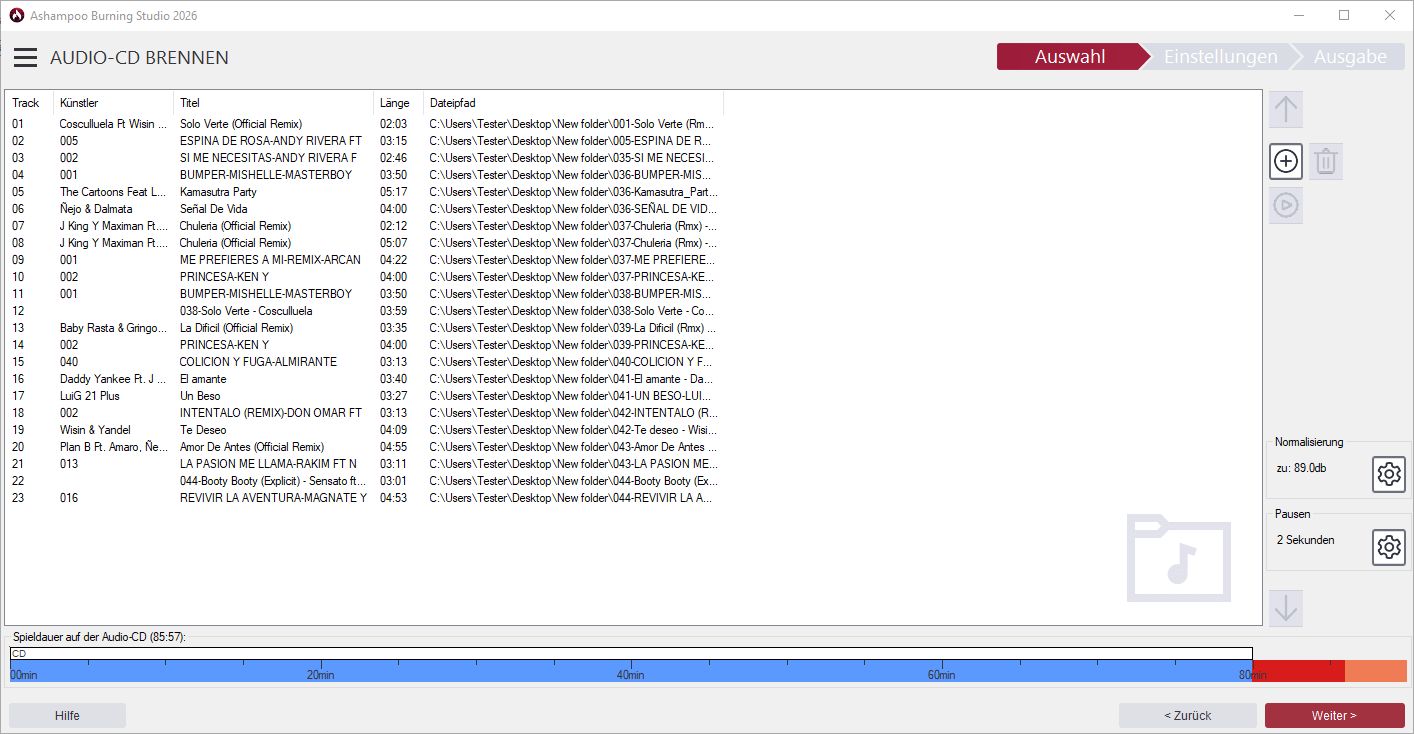Click the move track down arrow
Image resolution: width=1414 pixels, height=734 pixels.
coord(1286,608)
